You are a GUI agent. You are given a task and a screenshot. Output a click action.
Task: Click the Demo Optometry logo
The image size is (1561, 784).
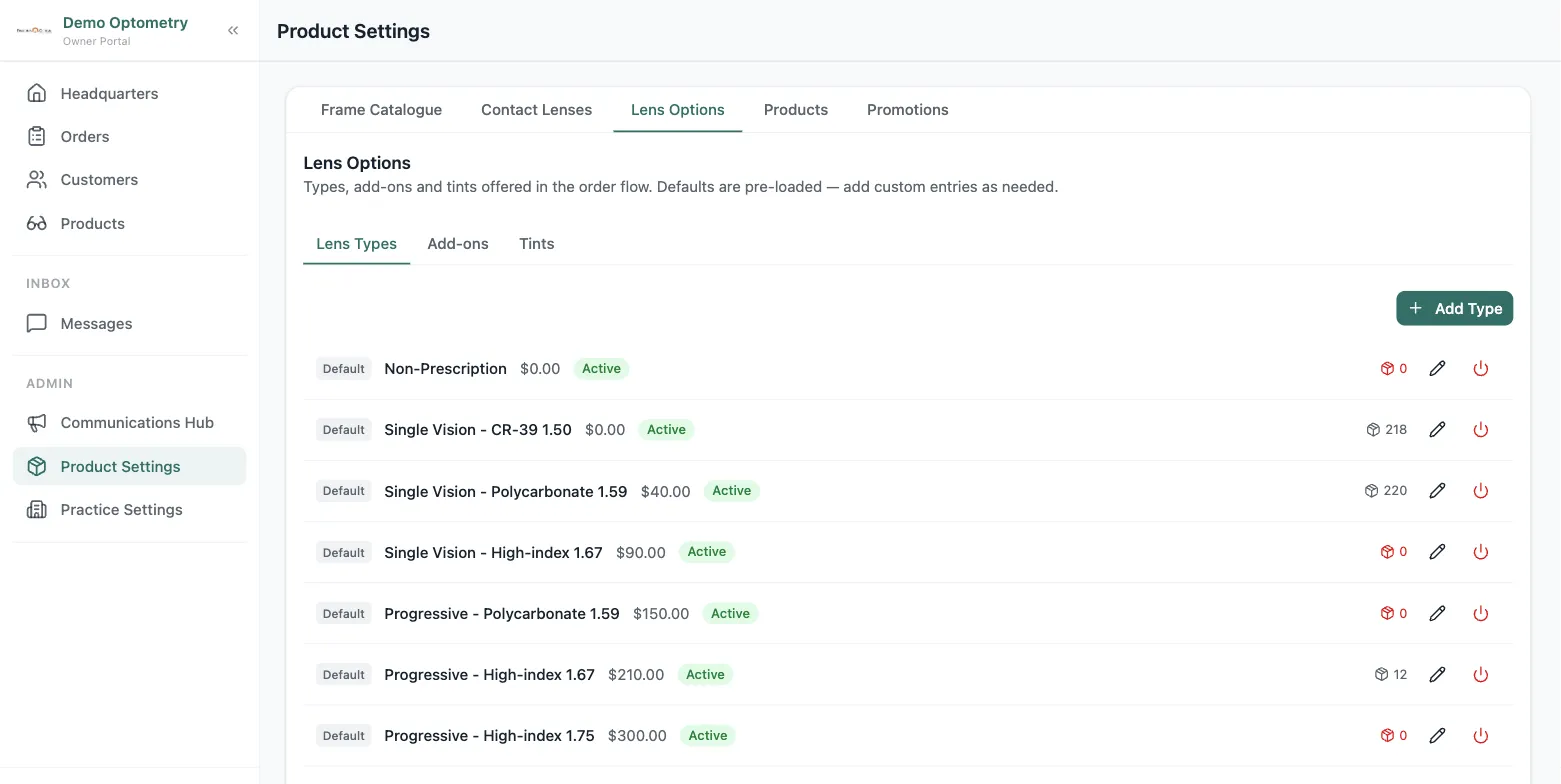tap(34, 30)
